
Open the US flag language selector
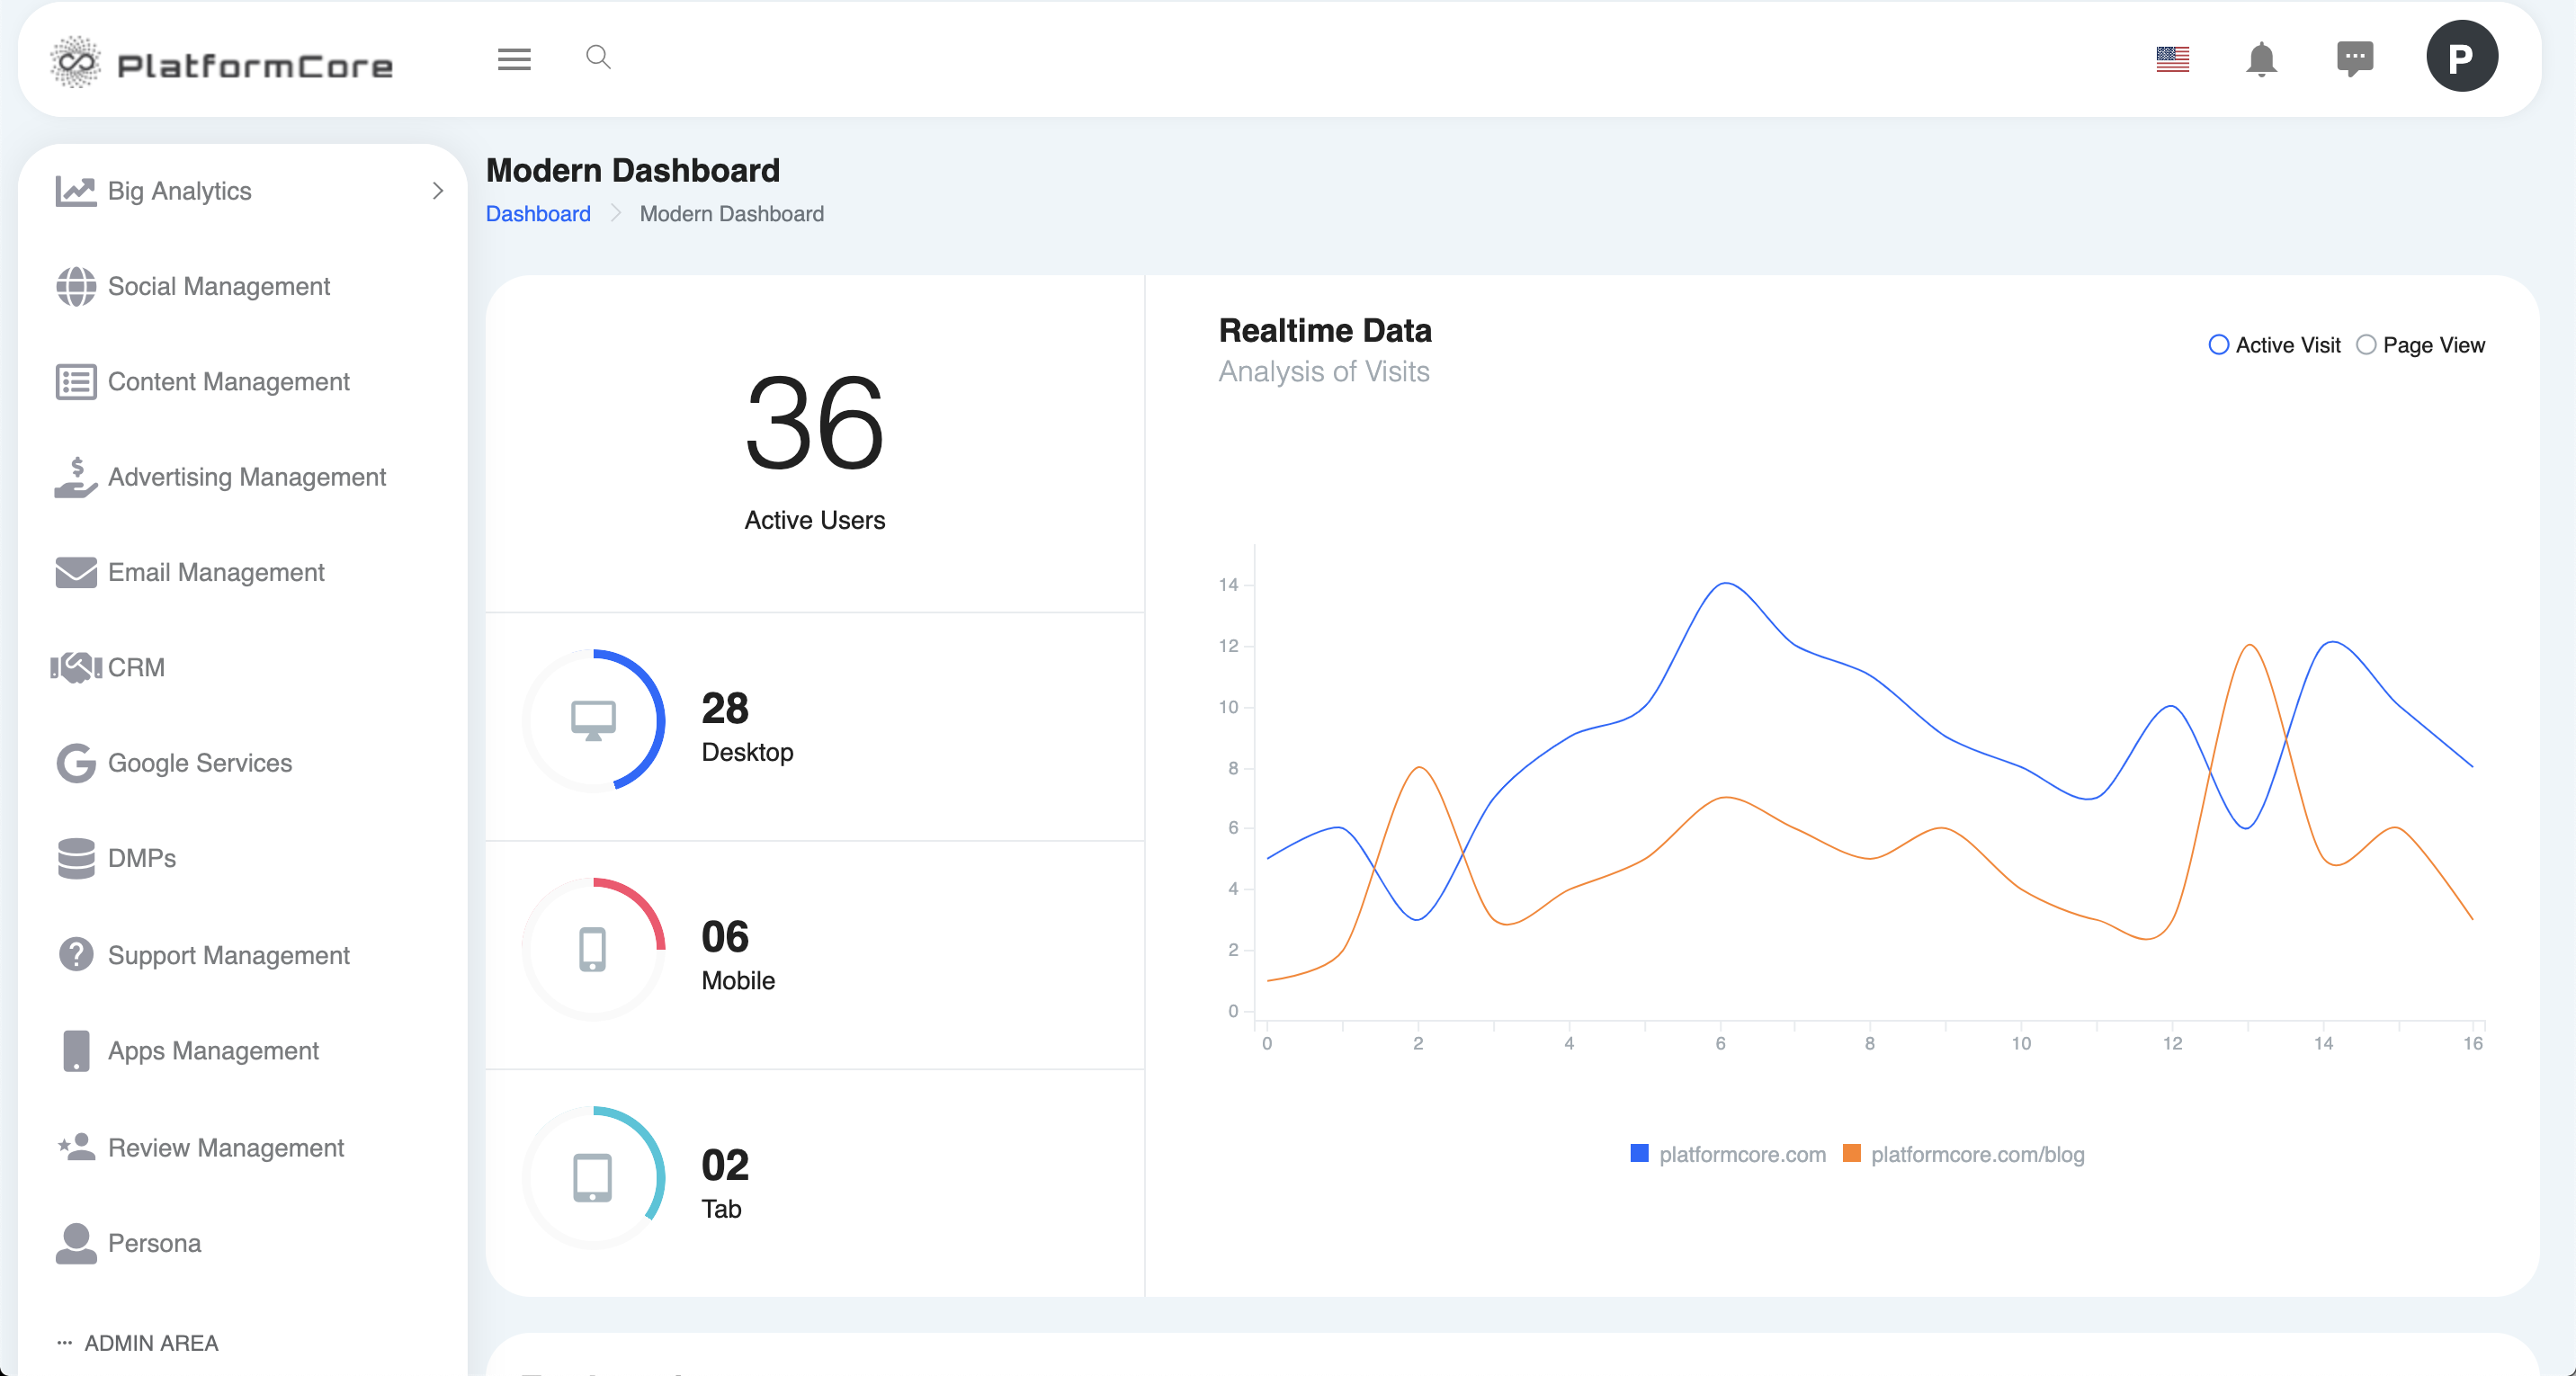2172,59
